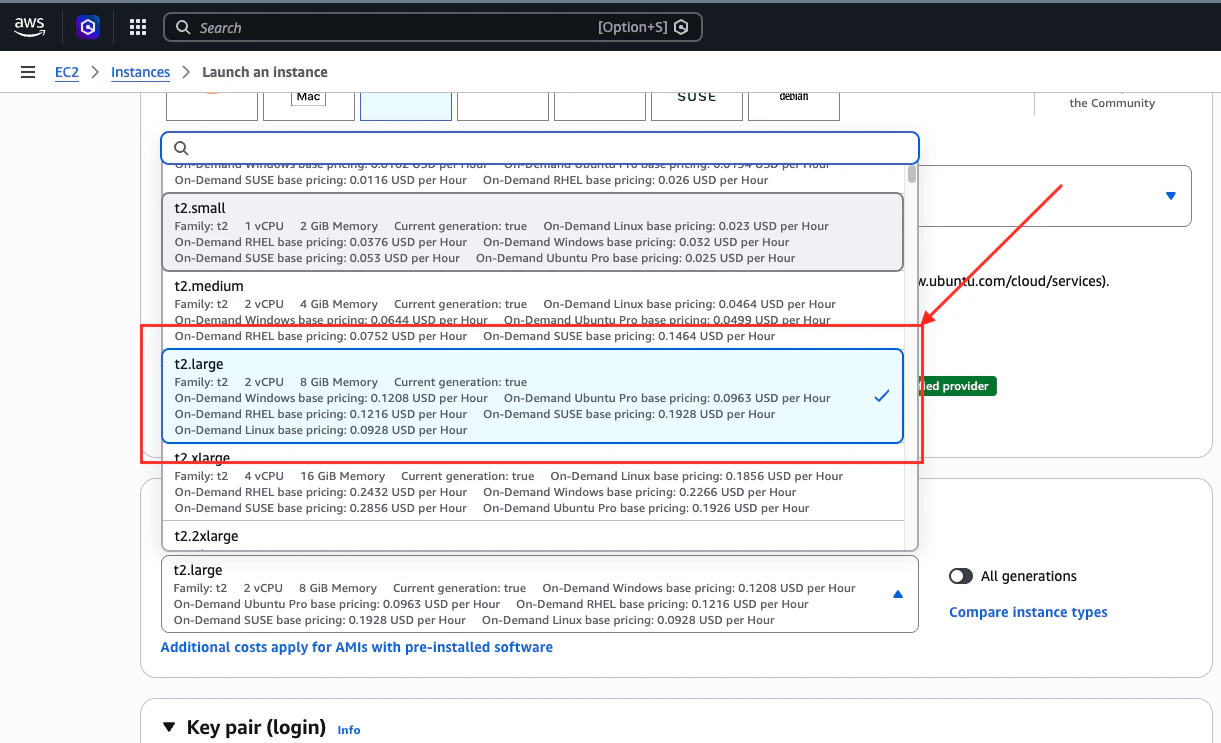The image size is (1221, 743).
Task: Open Additional costs apply for AMIs link
Action: (x=357, y=647)
